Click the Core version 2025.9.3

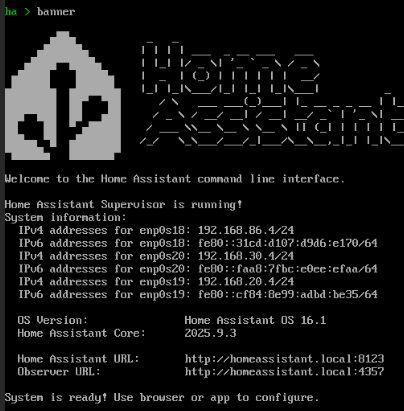tap(210, 333)
